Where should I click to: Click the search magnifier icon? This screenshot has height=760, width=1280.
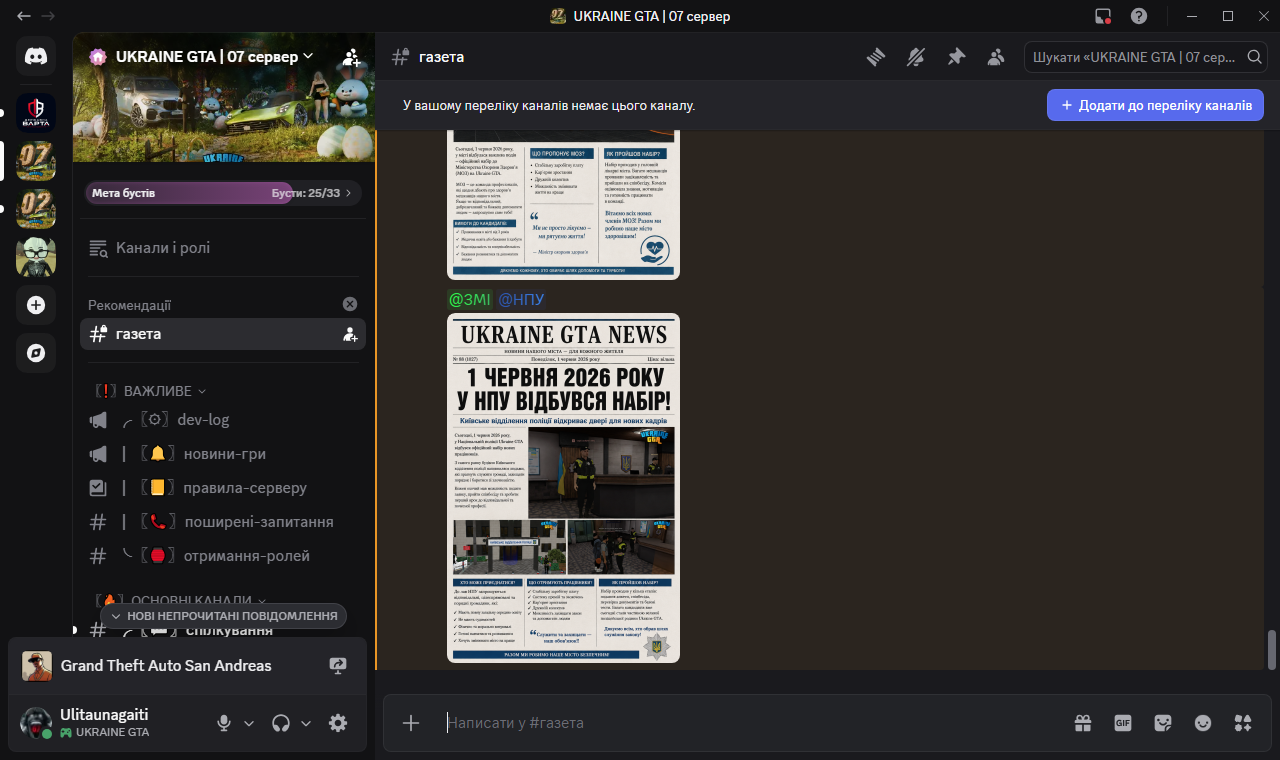pos(1254,57)
